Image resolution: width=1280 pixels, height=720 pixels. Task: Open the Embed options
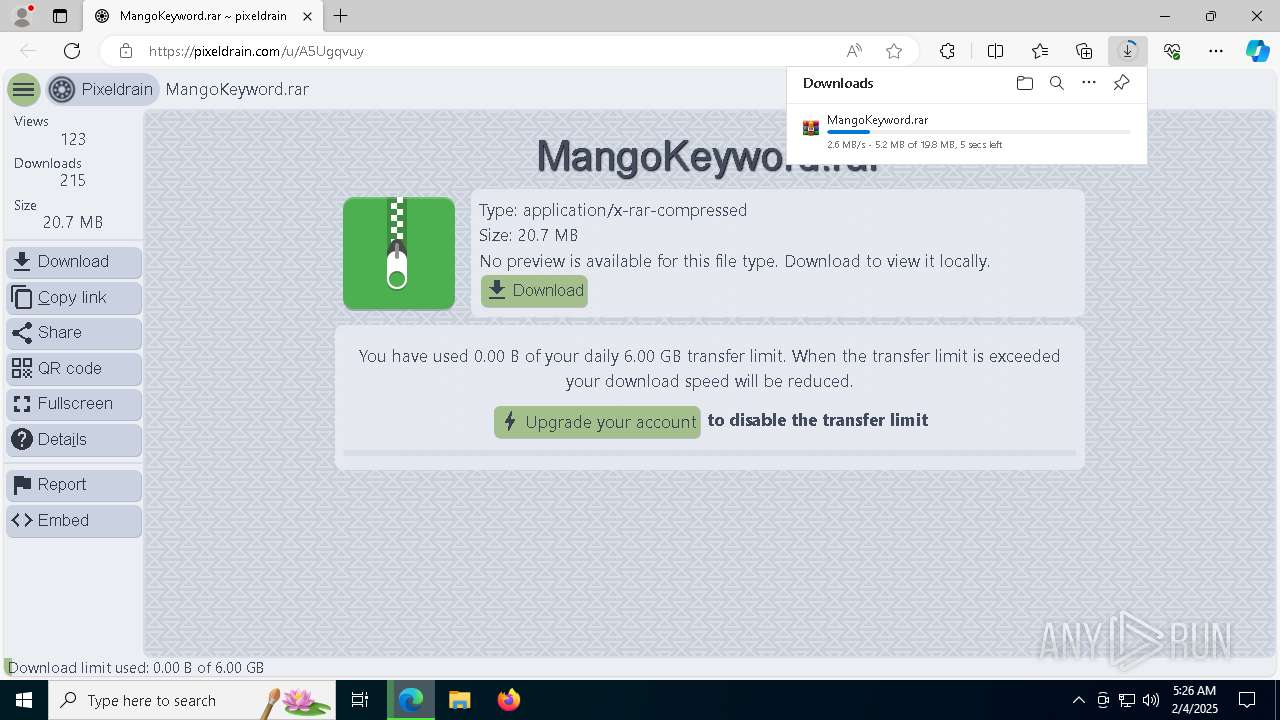tap(74, 521)
